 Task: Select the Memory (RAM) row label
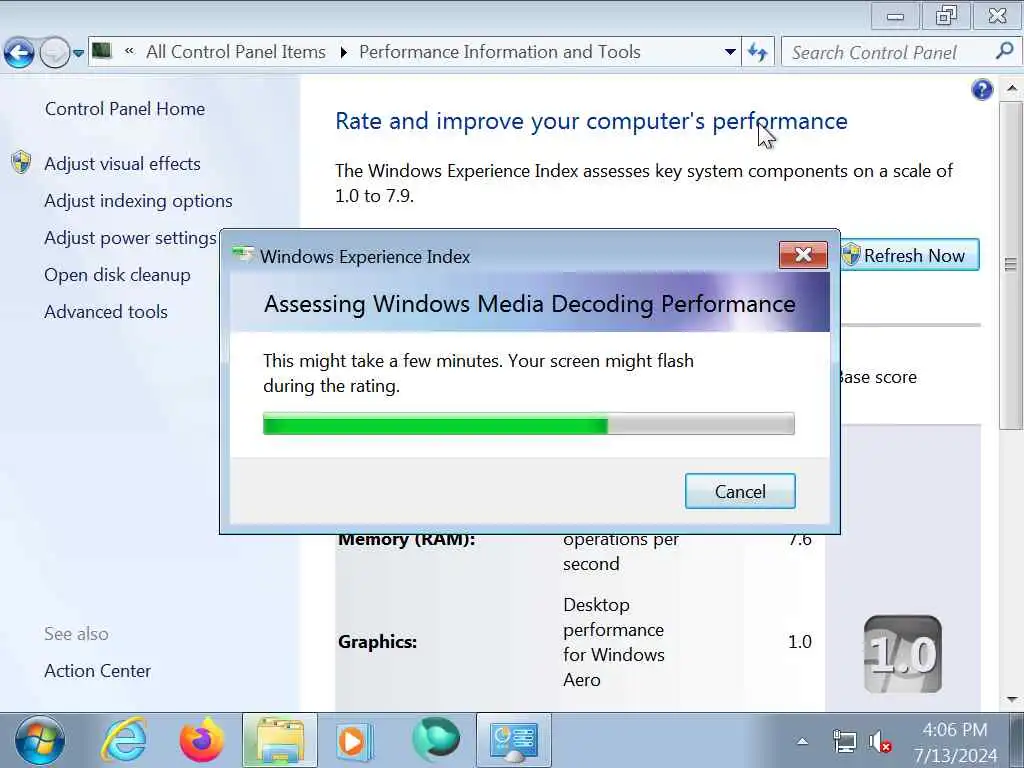click(406, 540)
